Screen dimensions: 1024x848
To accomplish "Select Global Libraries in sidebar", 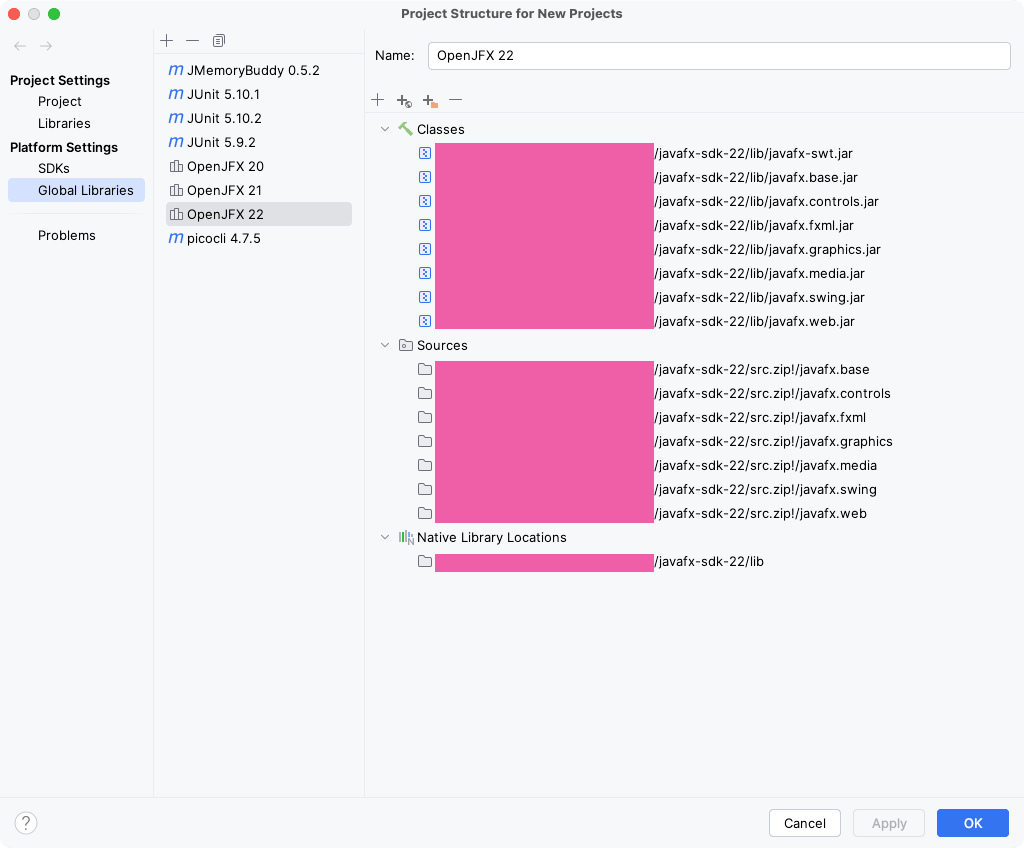I will 76,190.
